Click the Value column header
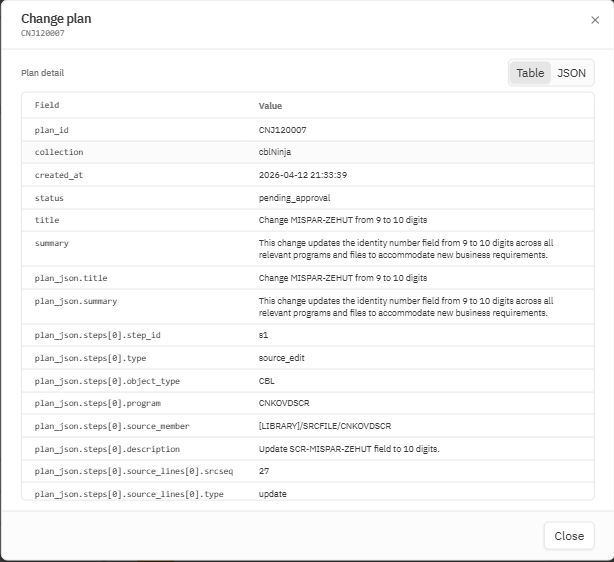The height and width of the screenshot is (562, 614). (270, 106)
